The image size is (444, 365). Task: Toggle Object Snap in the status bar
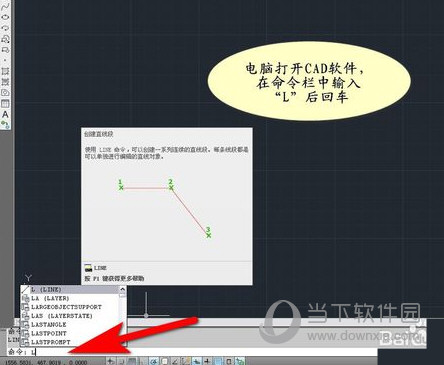(x=164, y=361)
